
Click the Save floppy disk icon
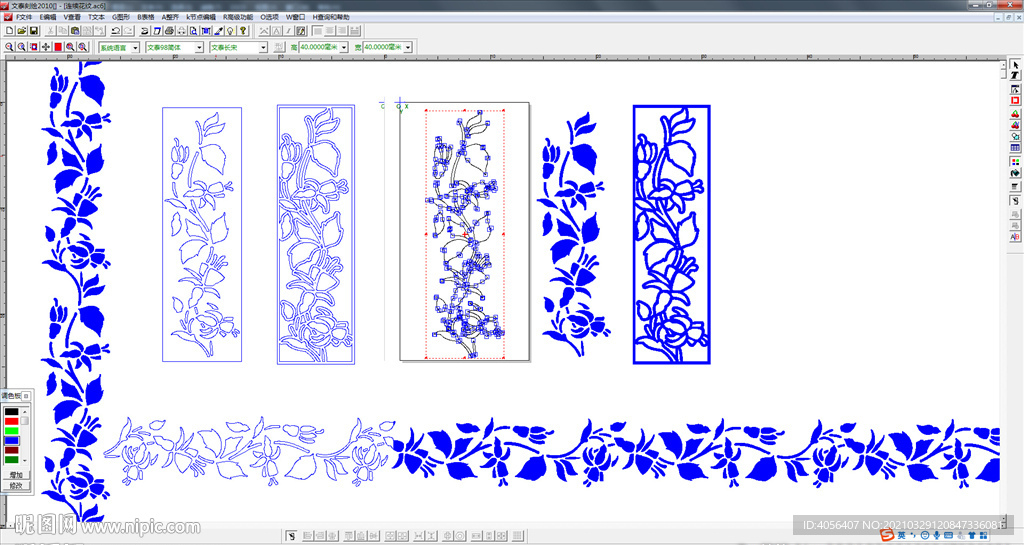[x=33, y=31]
